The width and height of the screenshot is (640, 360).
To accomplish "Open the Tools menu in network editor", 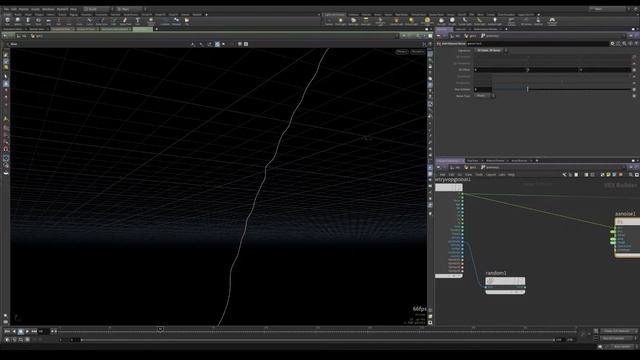I will click(479, 175).
